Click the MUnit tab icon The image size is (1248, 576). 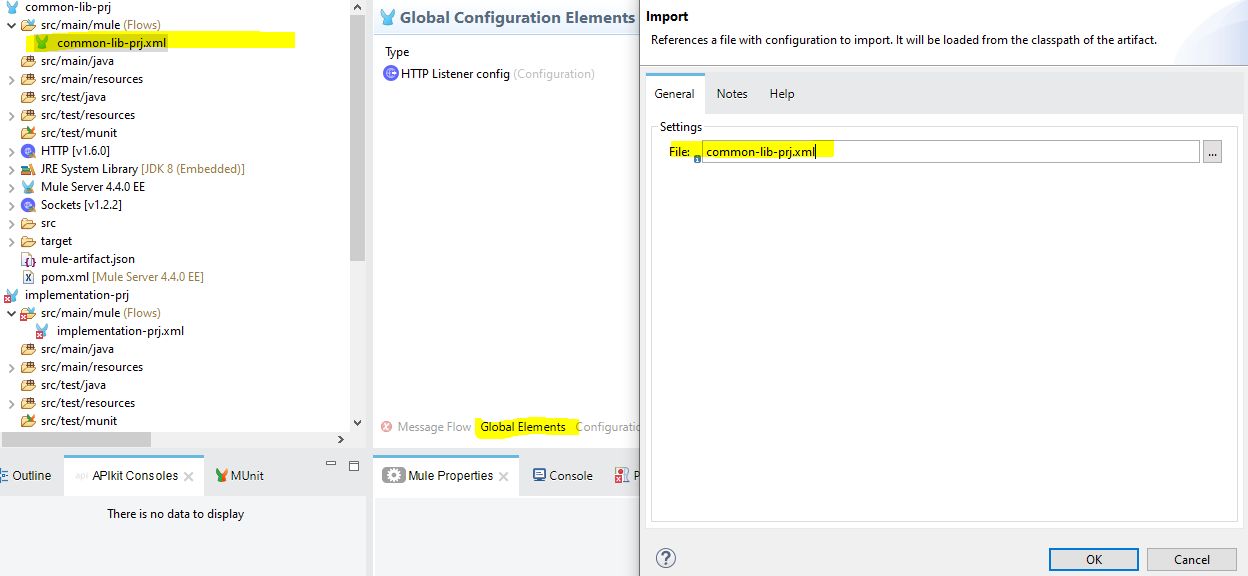click(220, 476)
